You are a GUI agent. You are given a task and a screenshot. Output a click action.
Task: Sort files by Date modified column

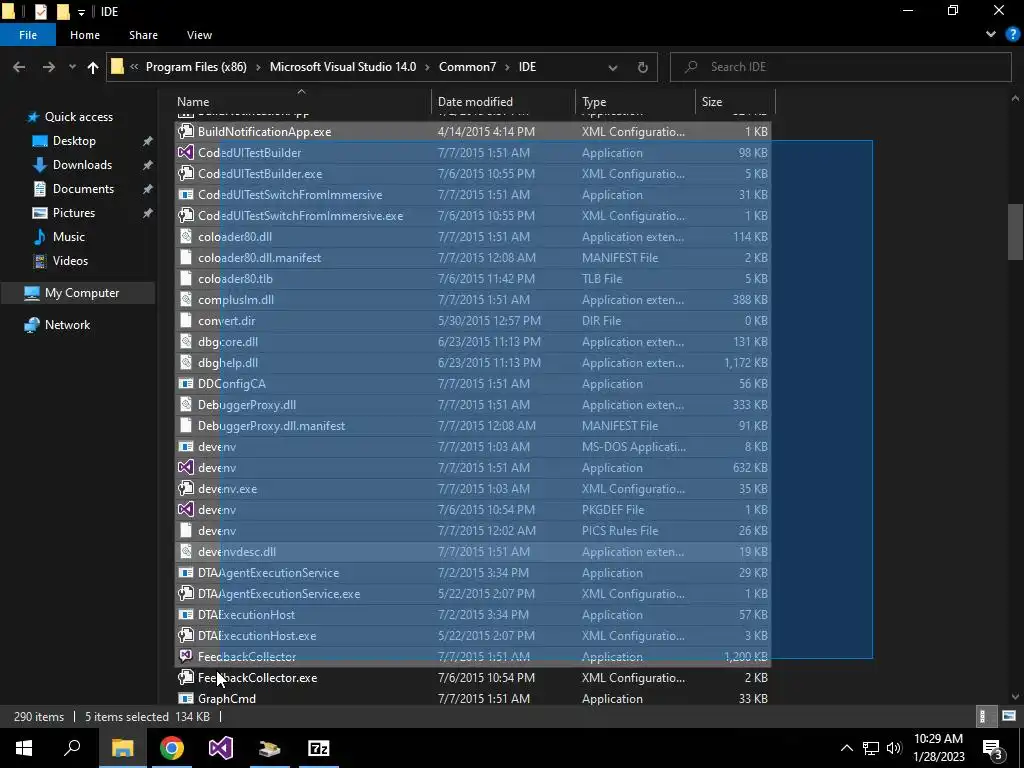[475, 101]
